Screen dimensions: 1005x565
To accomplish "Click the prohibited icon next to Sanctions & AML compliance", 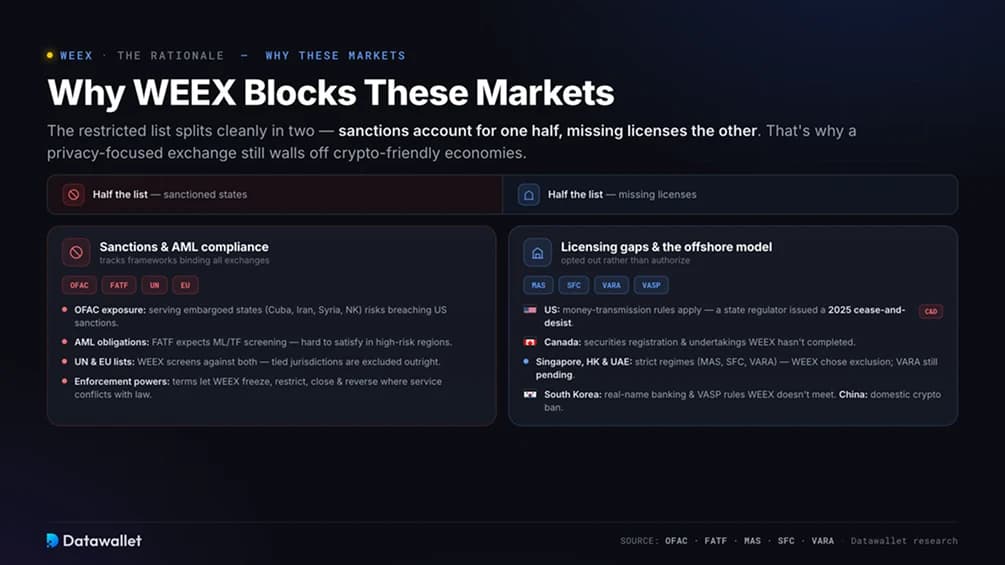I will click(x=76, y=252).
